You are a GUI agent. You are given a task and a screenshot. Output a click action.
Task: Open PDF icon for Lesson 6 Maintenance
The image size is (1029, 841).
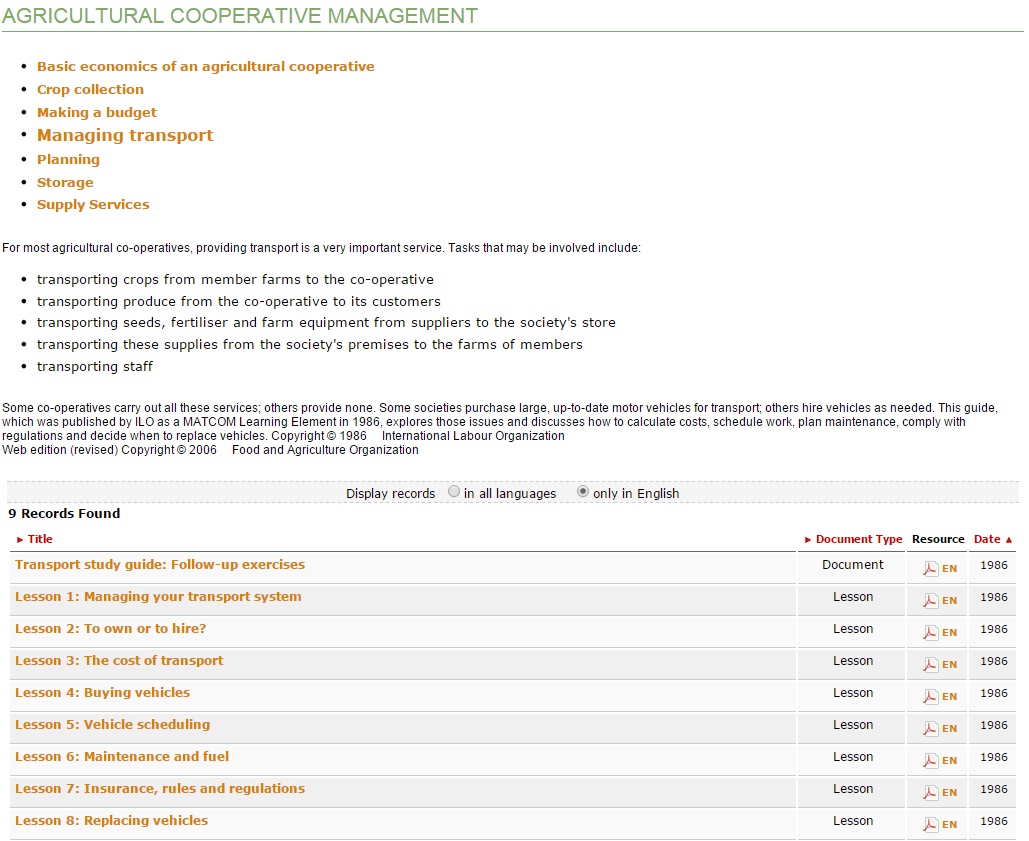tap(930, 760)
